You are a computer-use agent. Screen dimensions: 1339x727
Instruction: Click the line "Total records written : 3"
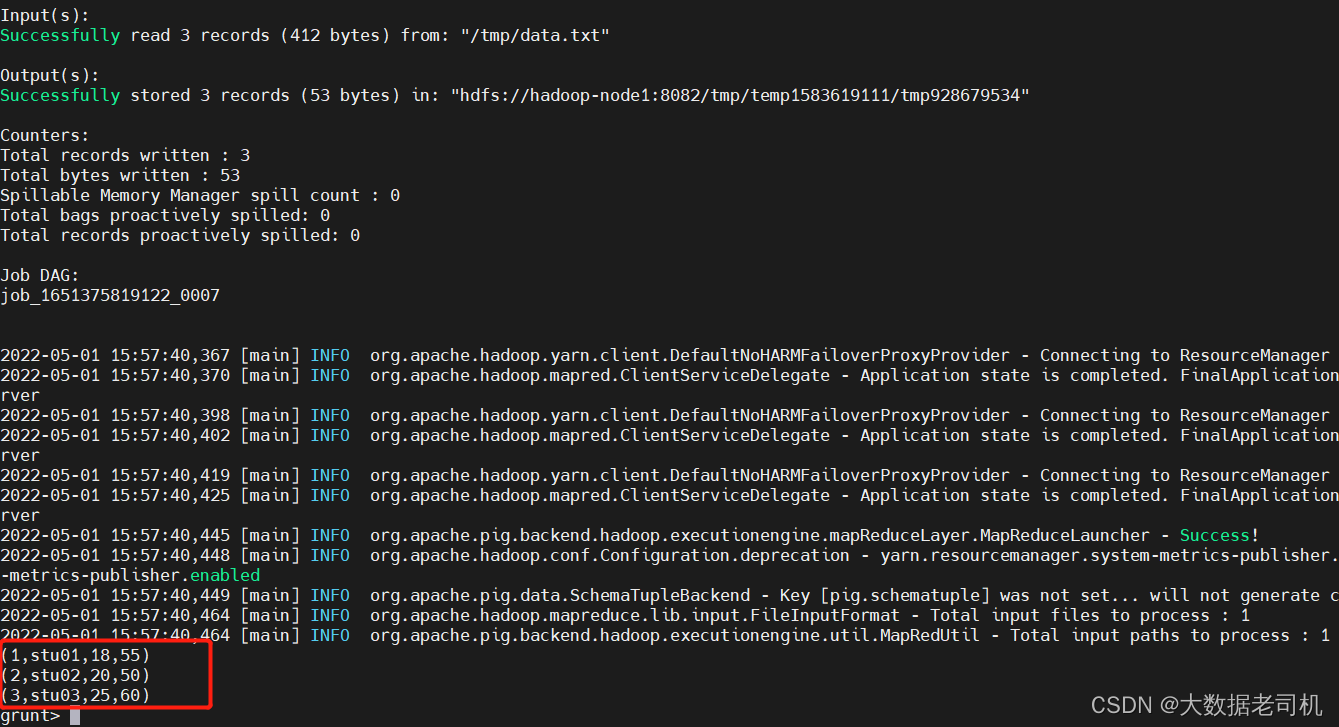(x=125, y=155)
